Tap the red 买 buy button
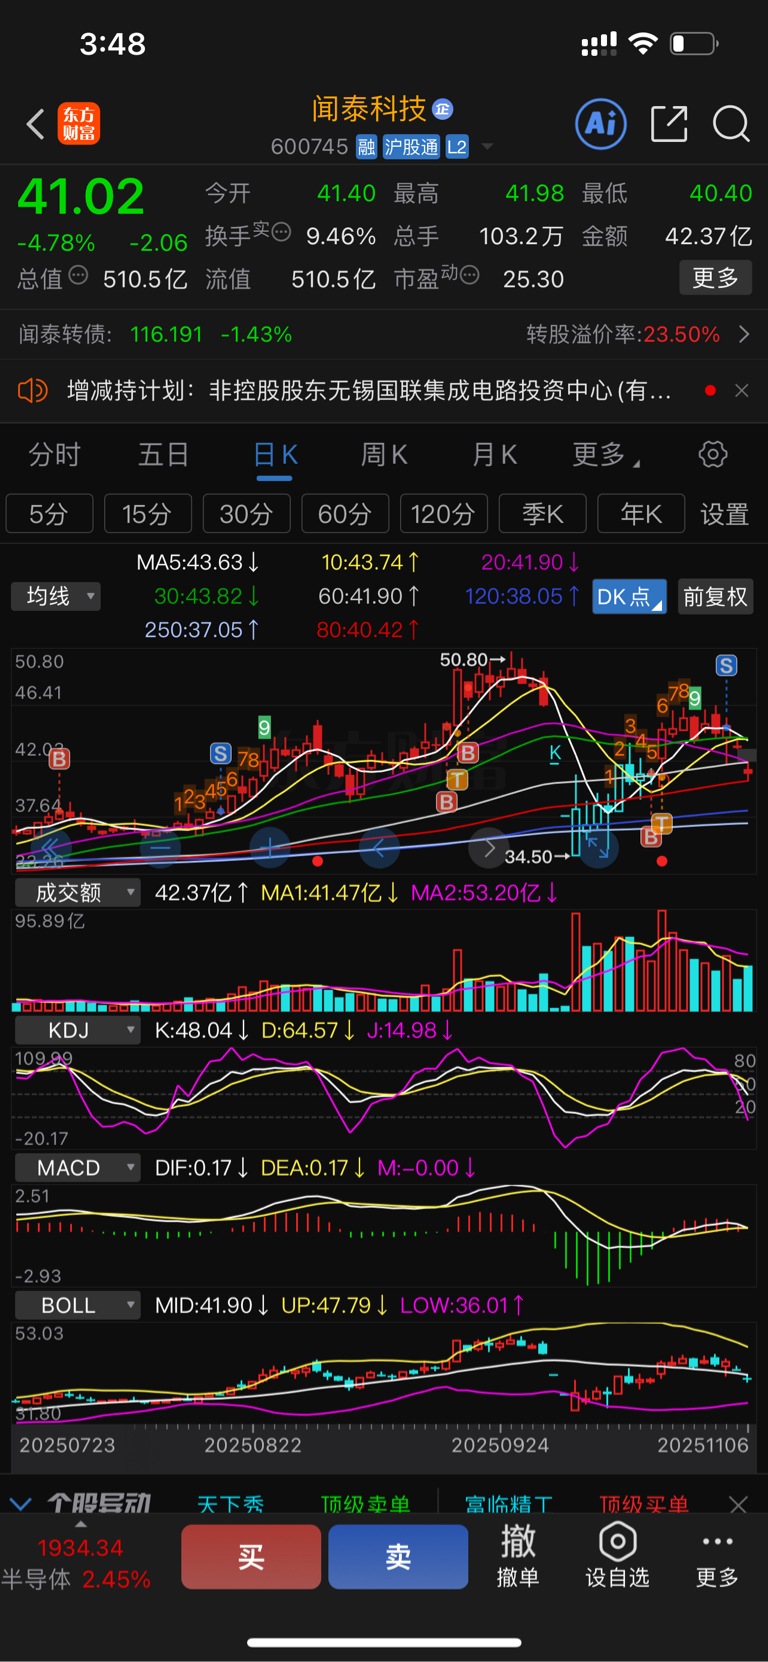Image resolution: width=768 pixels, height=1662 pixels. click(x=251, y=1556)
